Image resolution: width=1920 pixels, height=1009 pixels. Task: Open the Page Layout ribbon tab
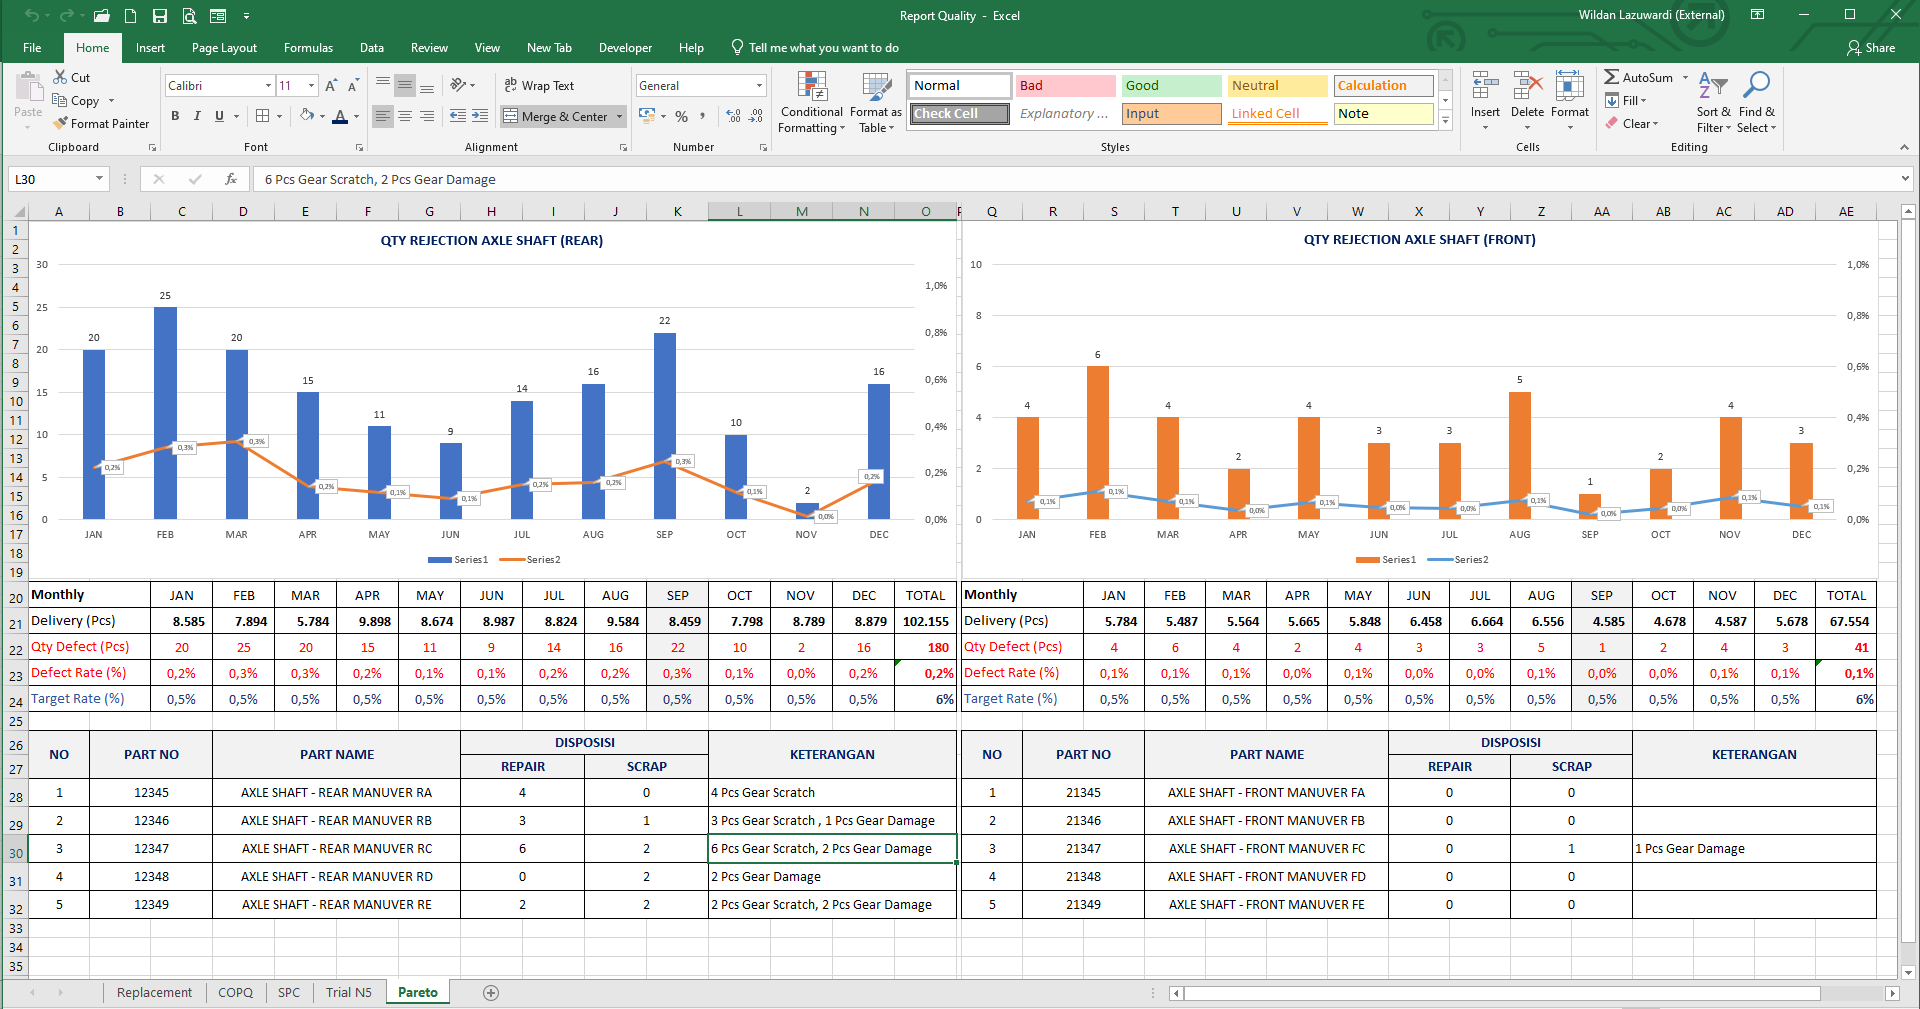tap(224, 48)
